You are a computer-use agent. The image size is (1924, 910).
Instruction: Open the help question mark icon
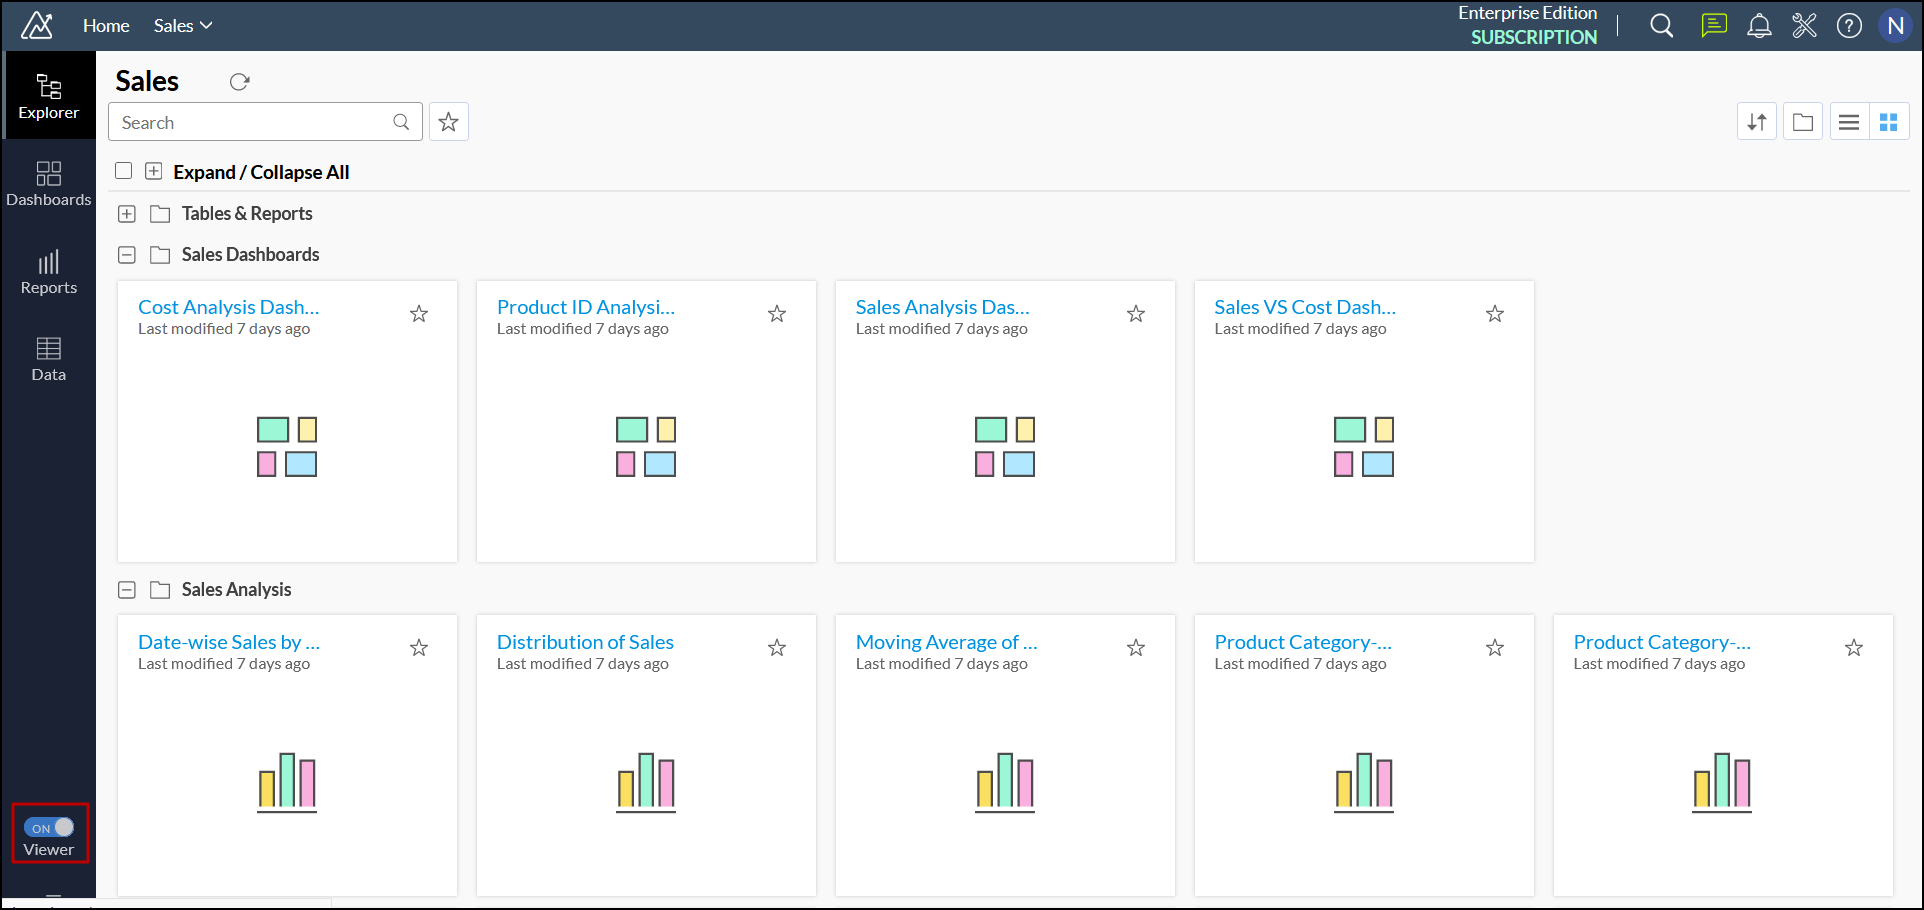pyautogui.click(x=1849, y=26)
